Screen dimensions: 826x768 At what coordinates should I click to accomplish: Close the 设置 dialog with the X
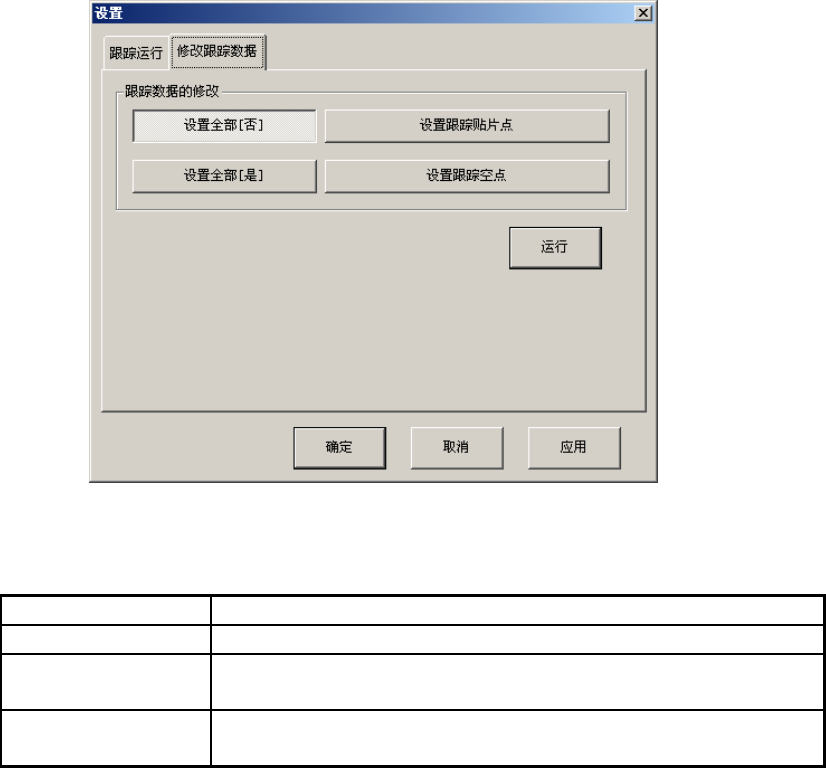coord(643,13)
